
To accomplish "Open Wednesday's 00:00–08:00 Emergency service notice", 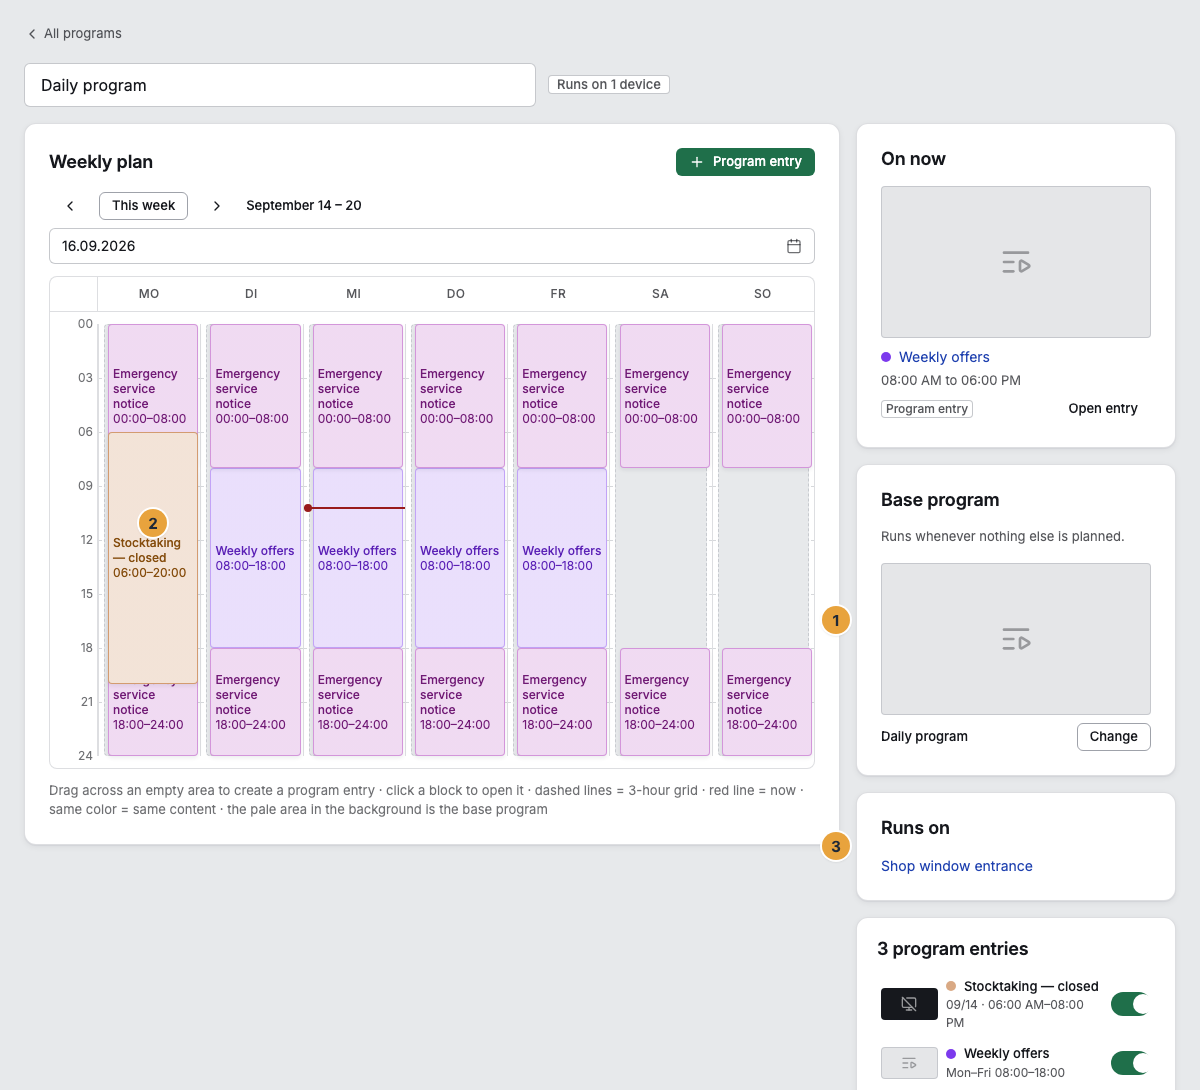I will coord(358,396).
